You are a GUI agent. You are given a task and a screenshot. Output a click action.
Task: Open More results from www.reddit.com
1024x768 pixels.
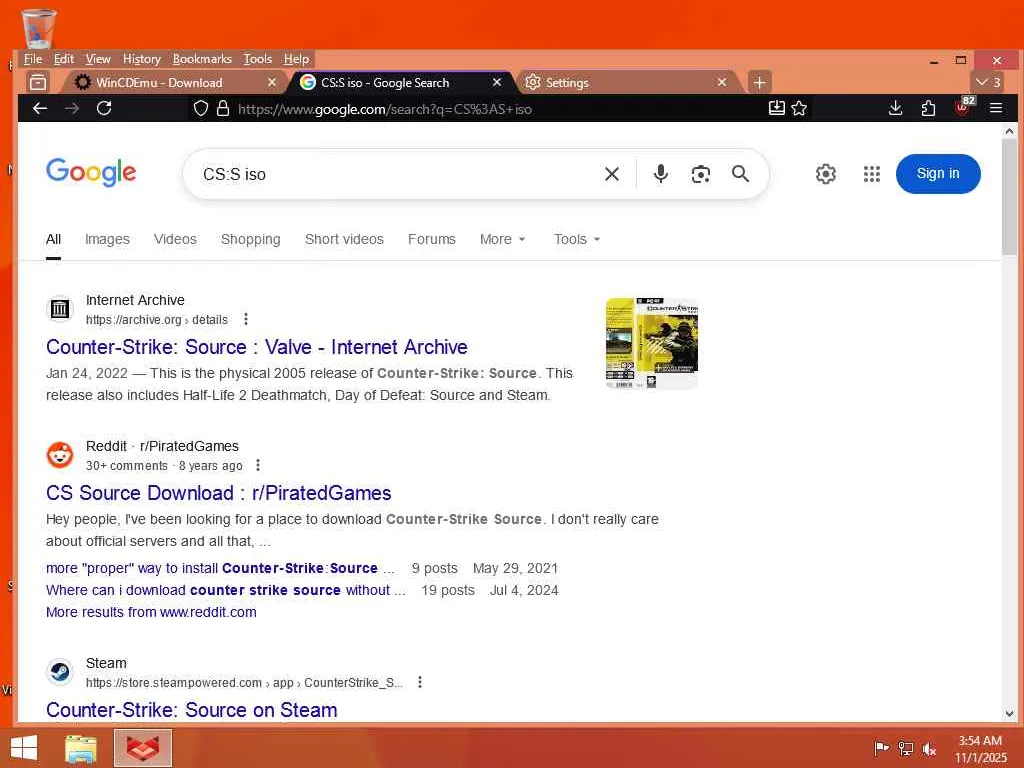151,613
